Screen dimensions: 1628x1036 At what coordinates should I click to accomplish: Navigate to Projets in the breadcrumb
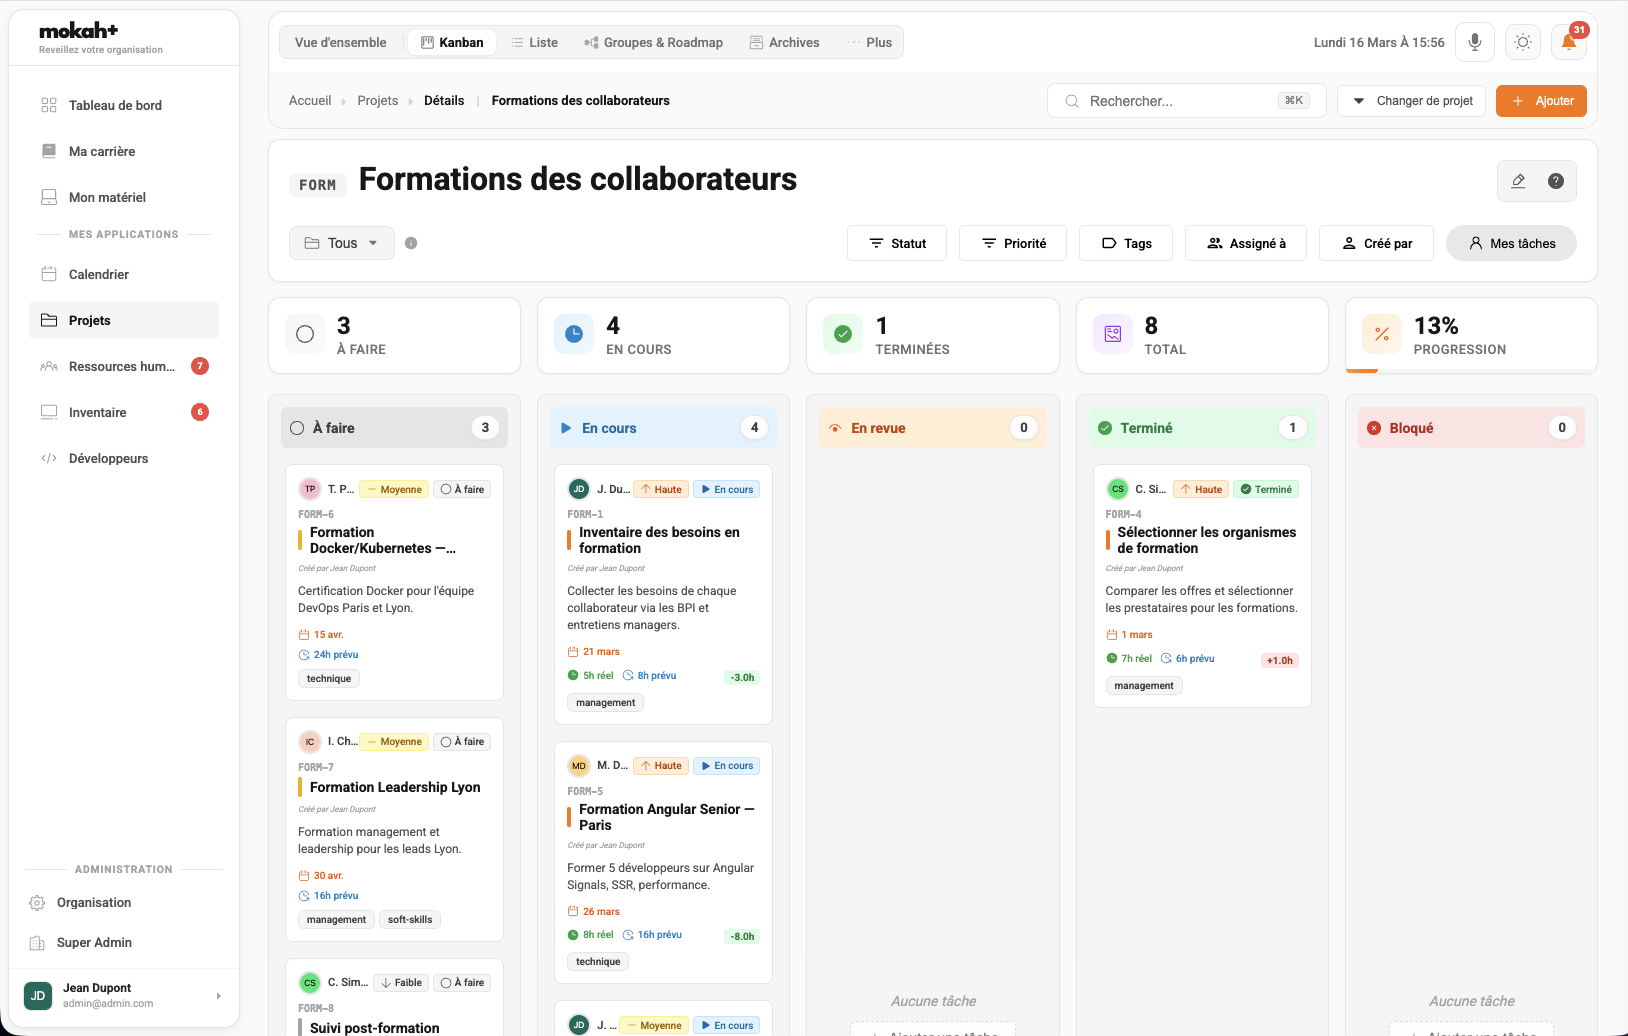coord(377,100)
